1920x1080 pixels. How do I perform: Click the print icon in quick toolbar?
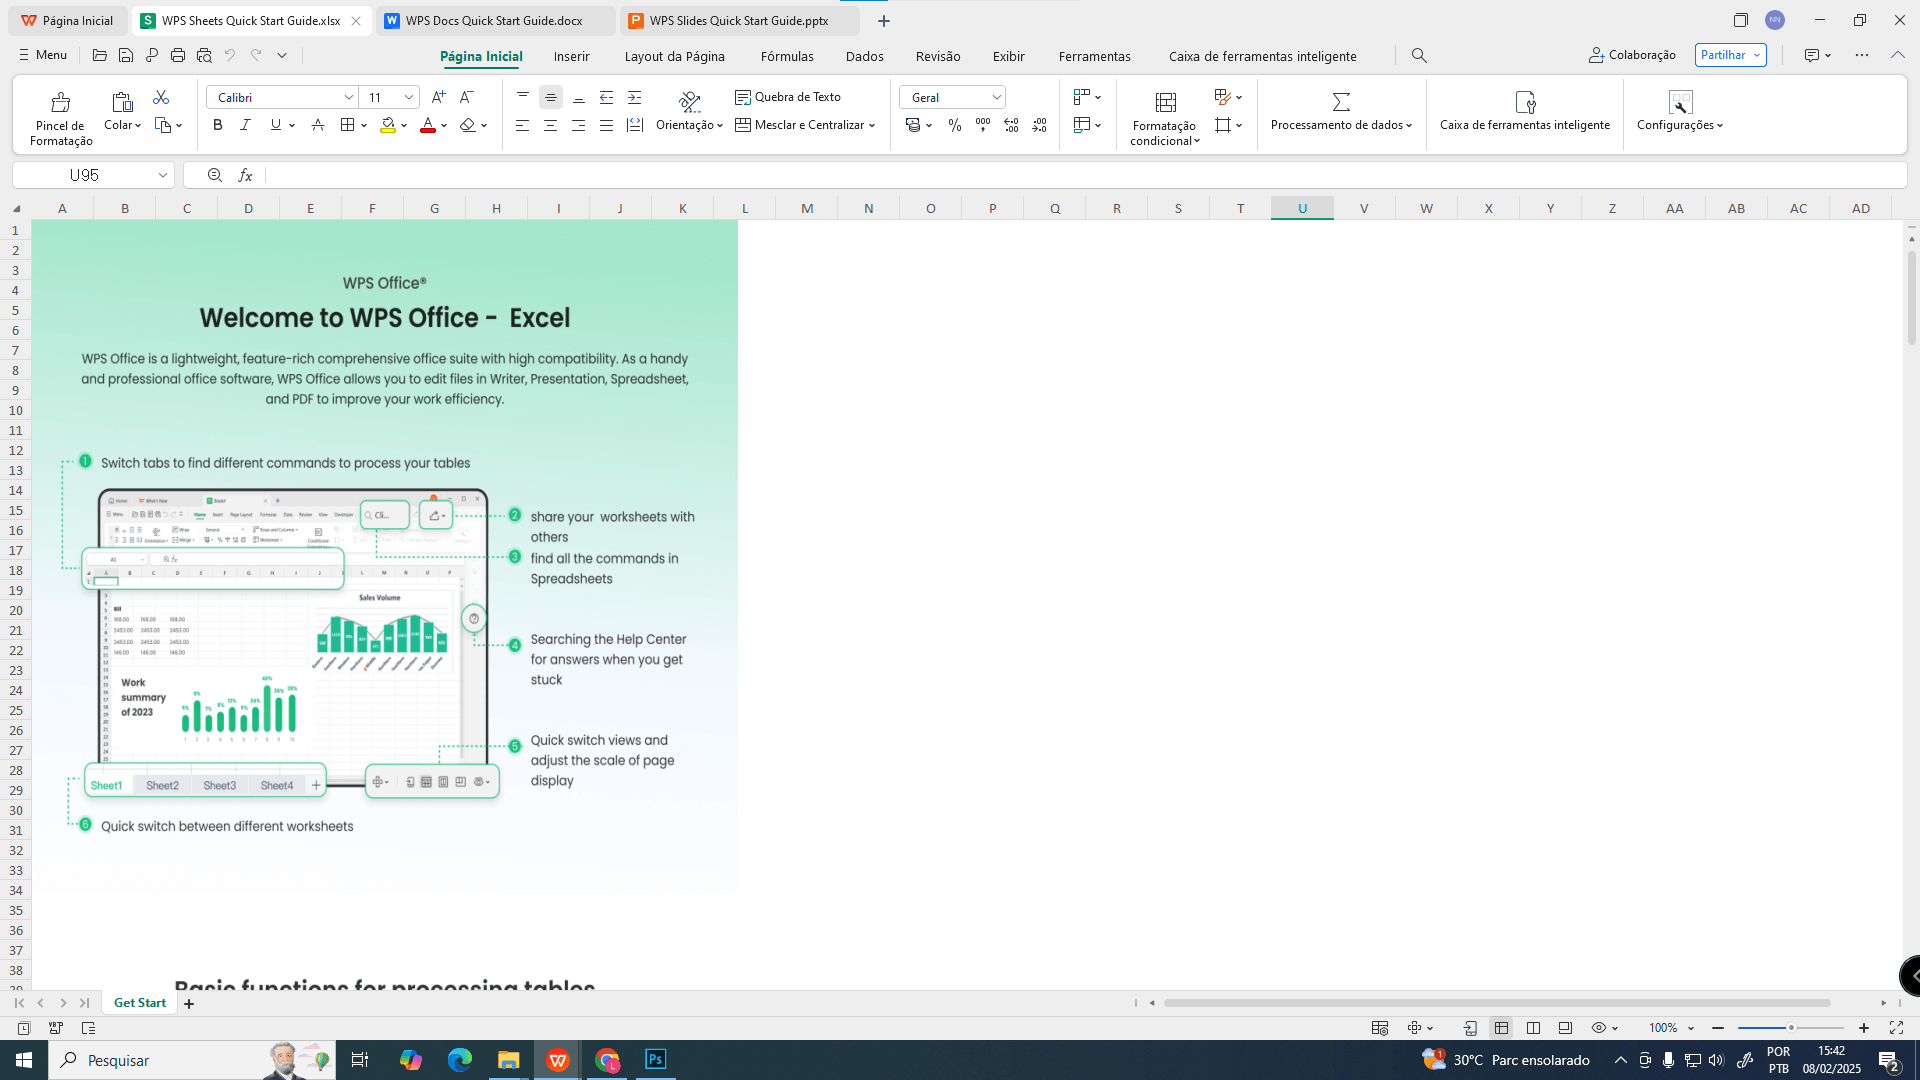[x=178, y=56]
